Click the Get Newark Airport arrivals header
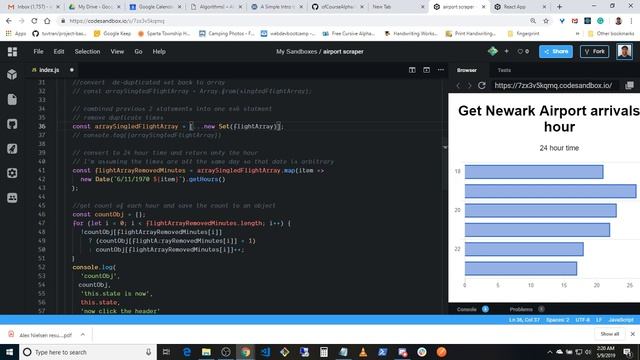This screenshot has width=640, height=360. click(x=549, y=118)
